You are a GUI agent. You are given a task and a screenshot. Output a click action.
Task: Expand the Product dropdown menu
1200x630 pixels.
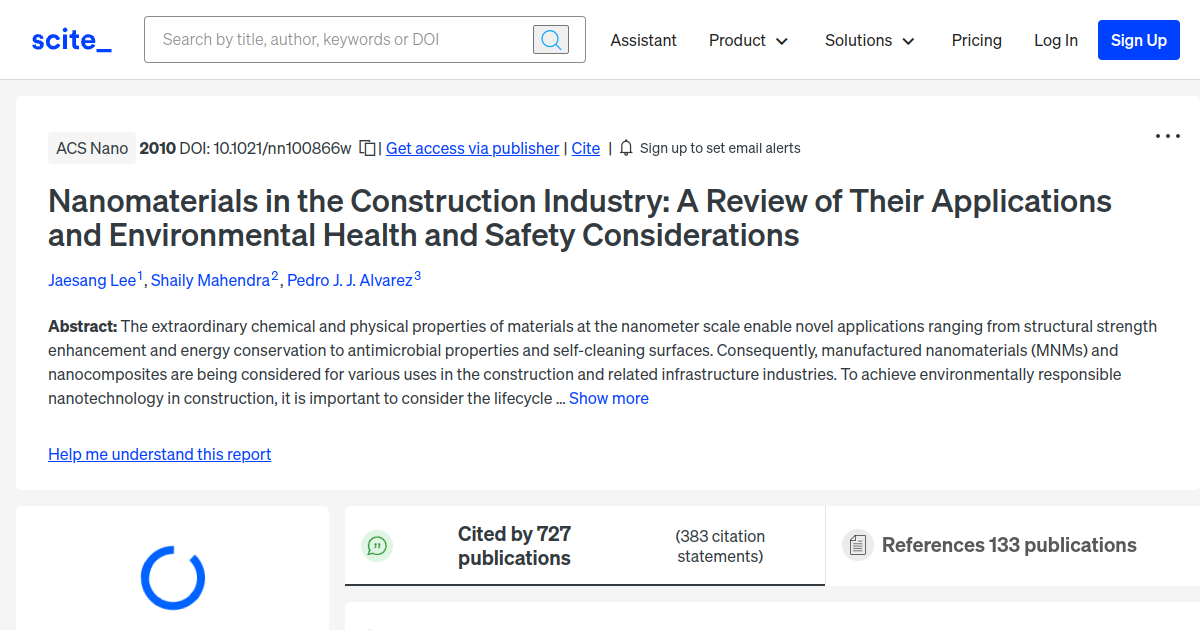coord(748,40)
